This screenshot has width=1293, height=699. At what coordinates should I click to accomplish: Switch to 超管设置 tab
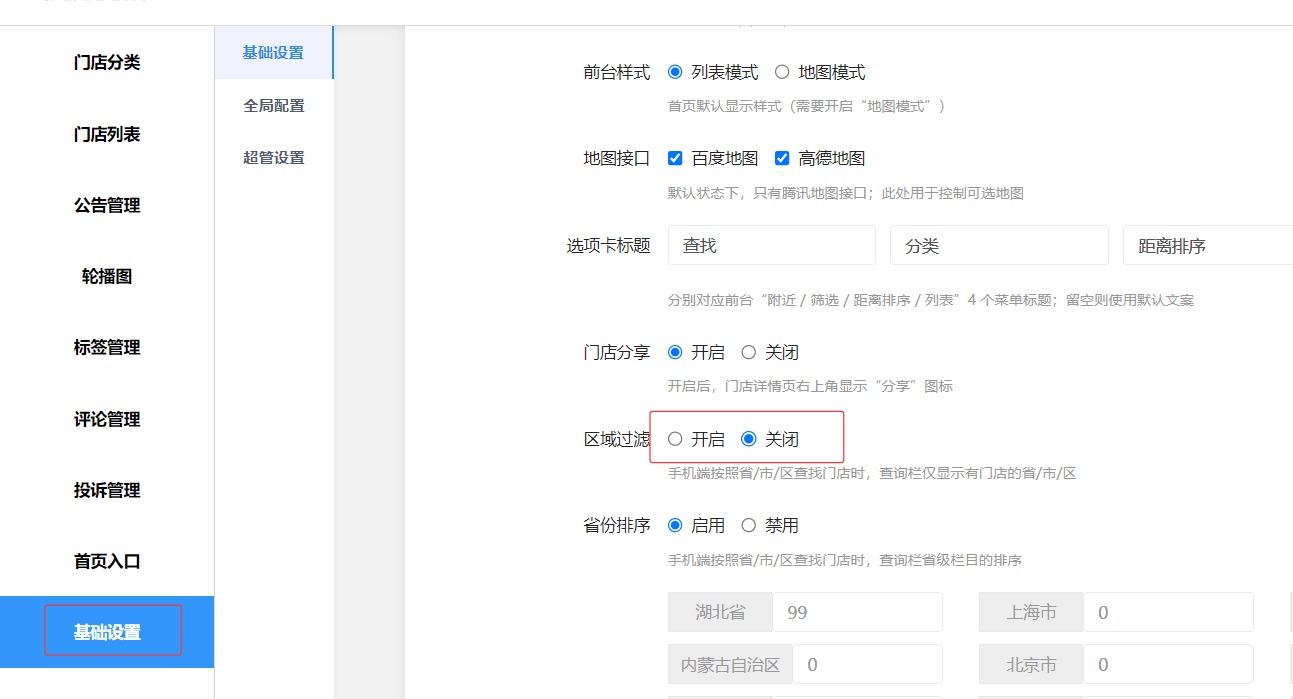pyautogui.click(x=274, y=157)
